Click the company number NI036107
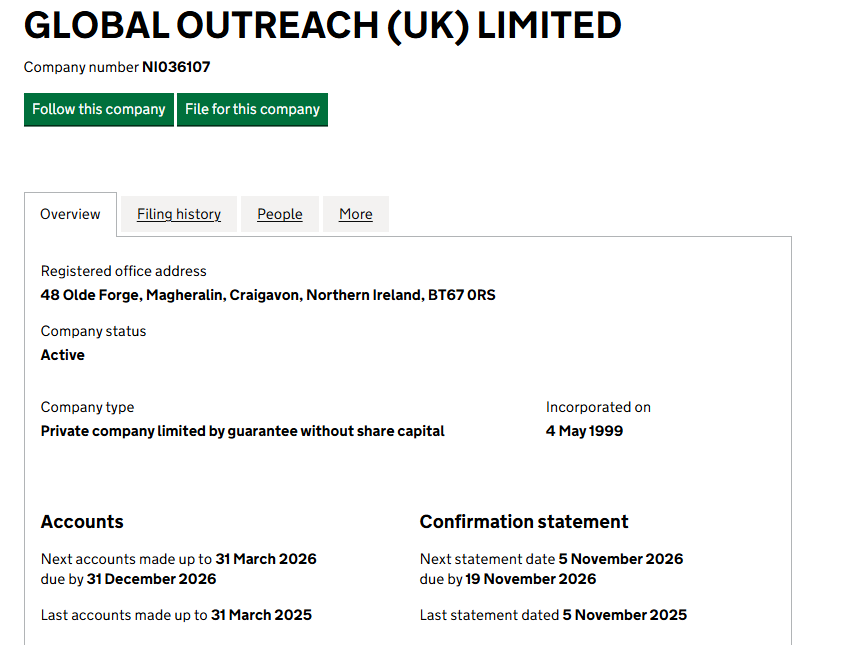Viewport: 868px width, 645px height. [x=176, y=67]
